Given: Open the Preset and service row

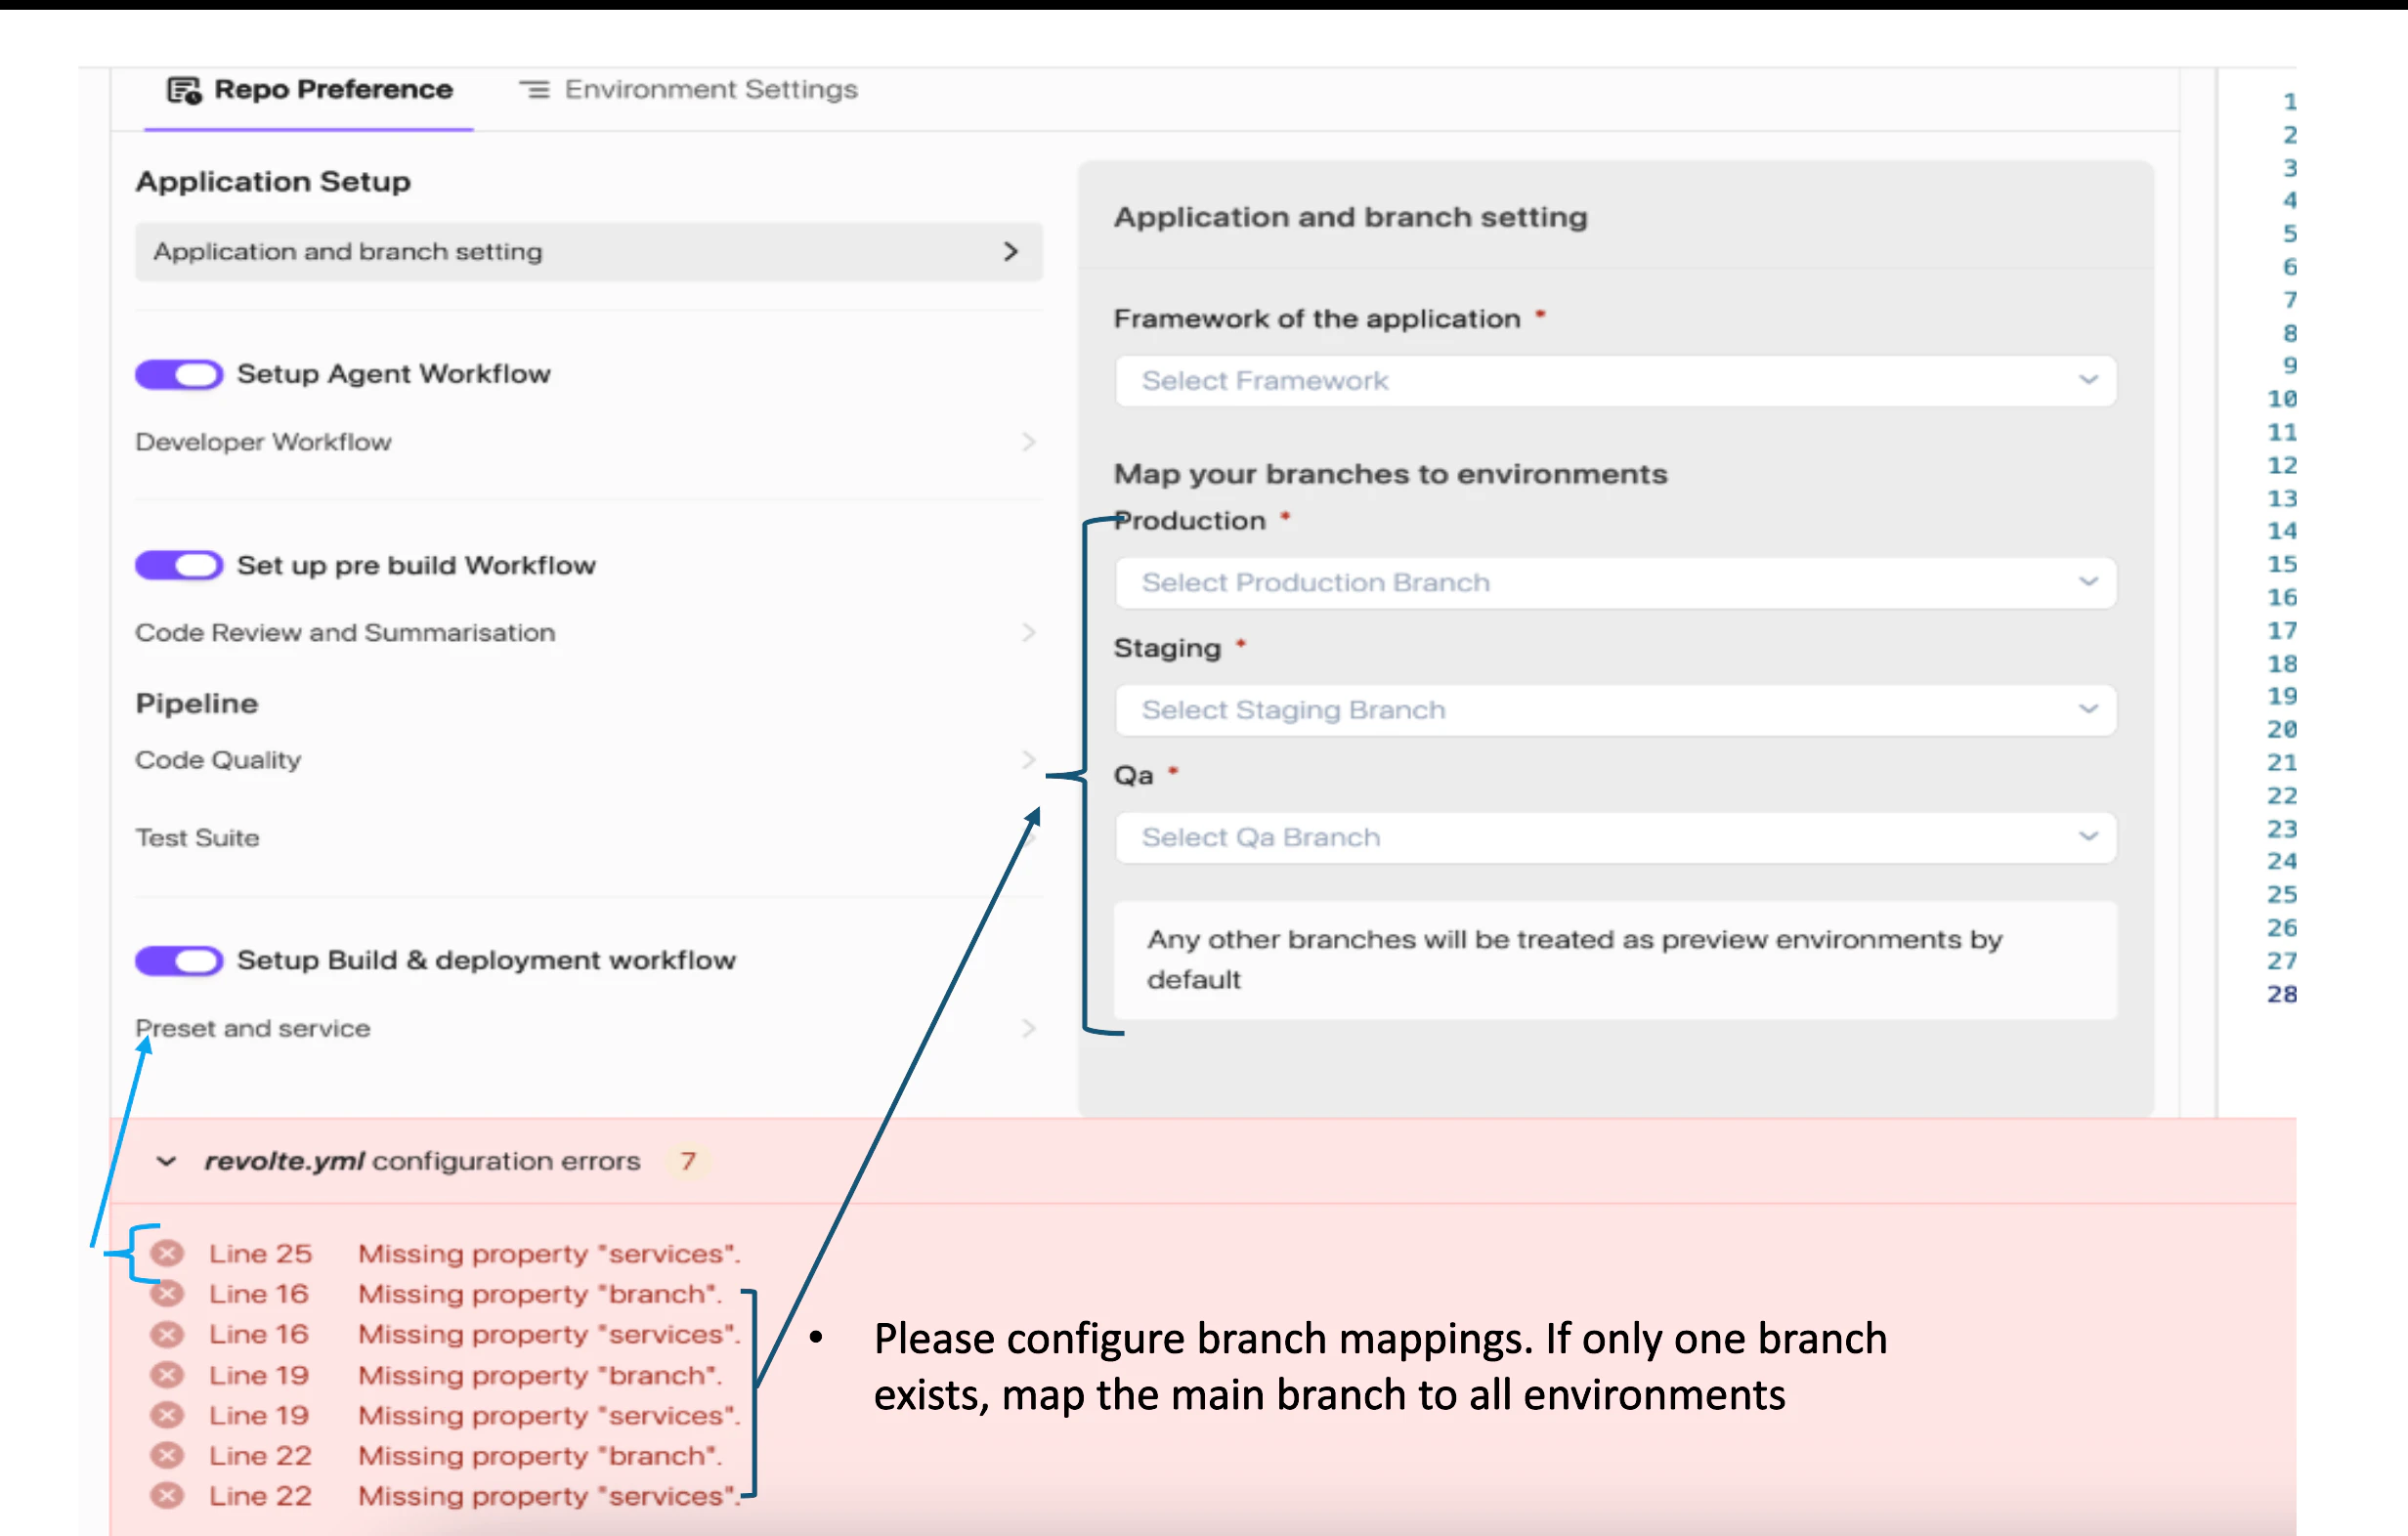Looking at the screenshot, I should 588,1028.
